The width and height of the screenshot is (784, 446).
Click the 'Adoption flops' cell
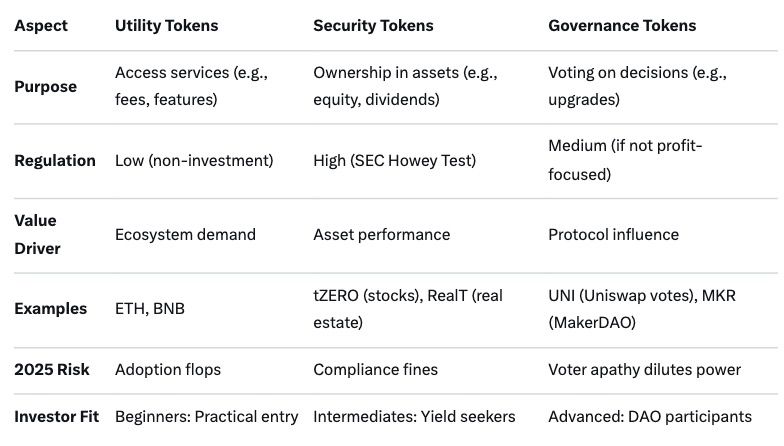click(x=168, y=370)
